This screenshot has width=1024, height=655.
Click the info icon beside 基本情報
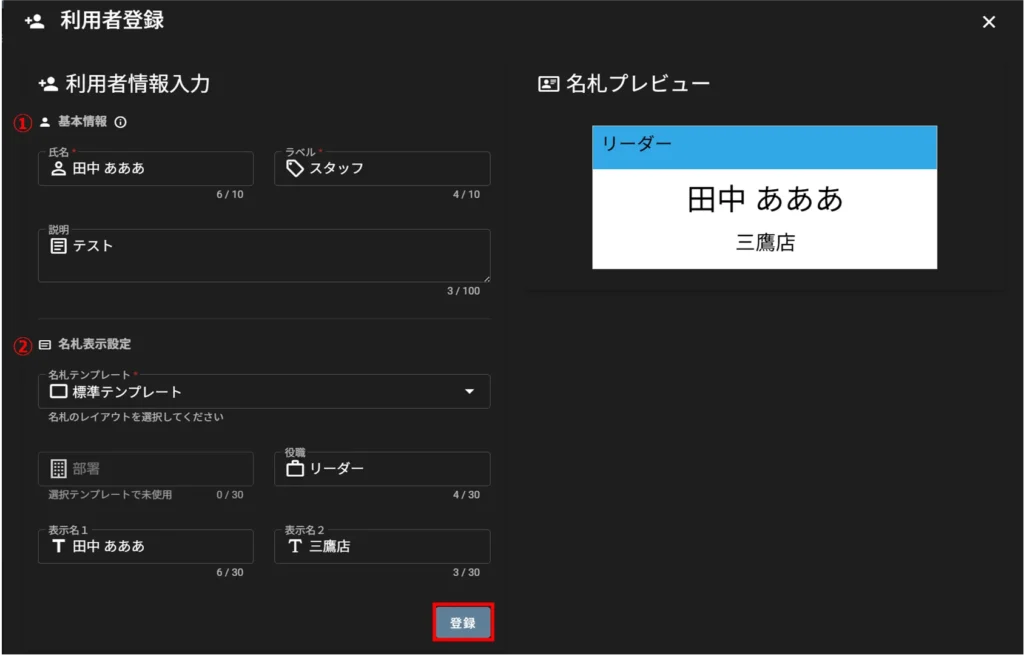pyautogui.click(x=121, y=122)
